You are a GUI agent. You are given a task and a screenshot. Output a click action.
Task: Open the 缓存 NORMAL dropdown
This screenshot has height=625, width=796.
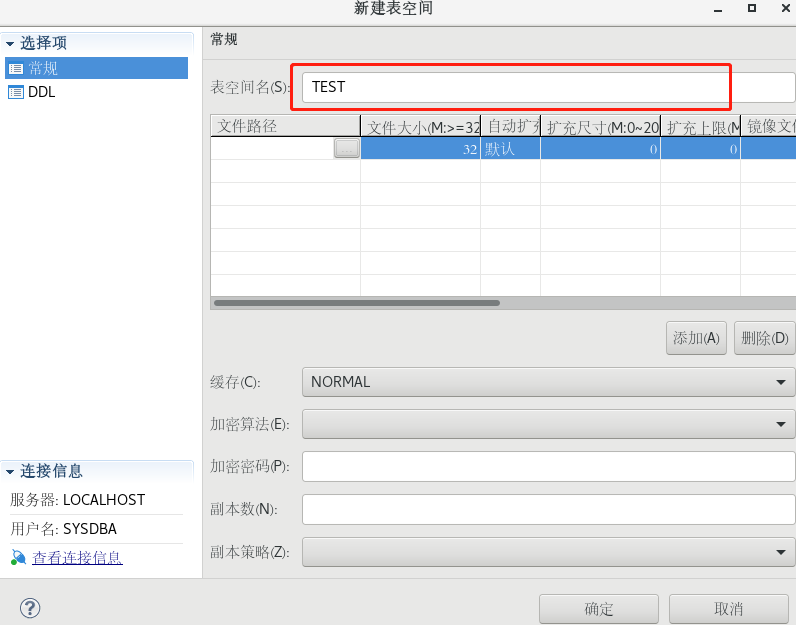click(x=548, y=382)
